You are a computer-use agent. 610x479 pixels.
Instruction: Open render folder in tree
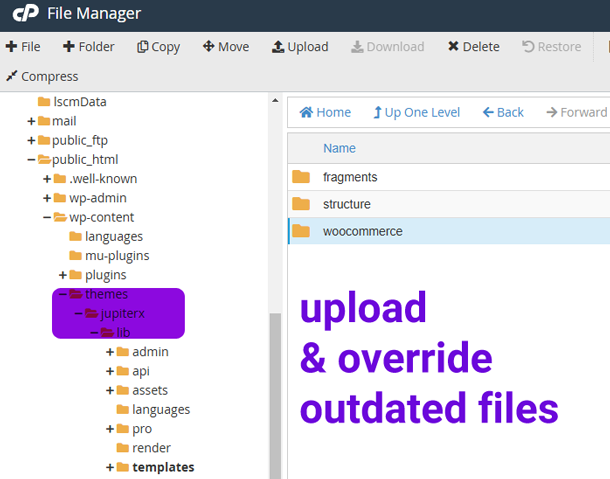point(151,448)
